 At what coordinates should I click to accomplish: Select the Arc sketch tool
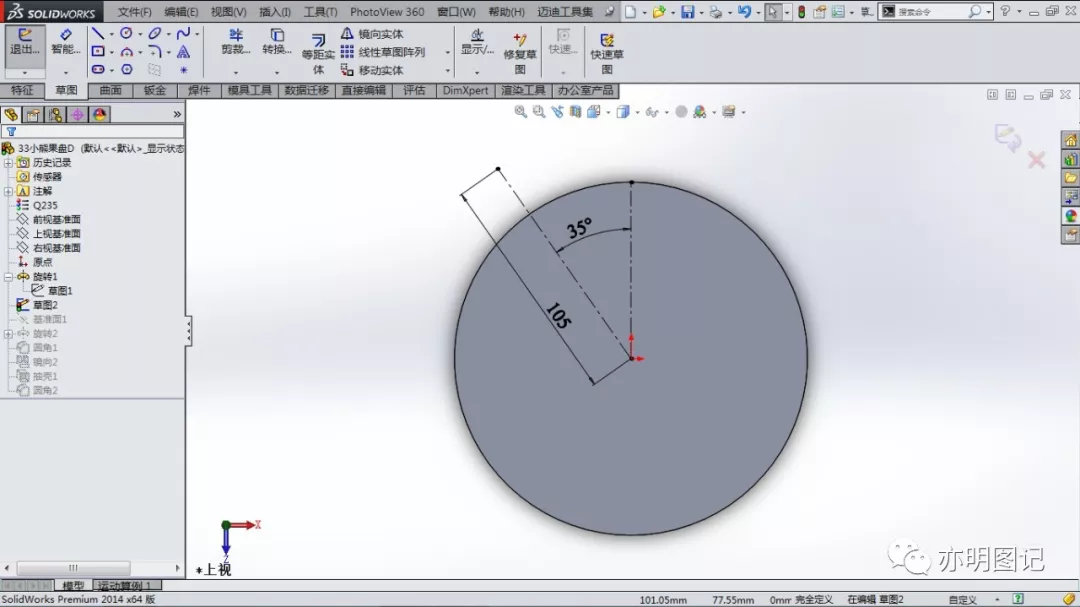(126, 52)
